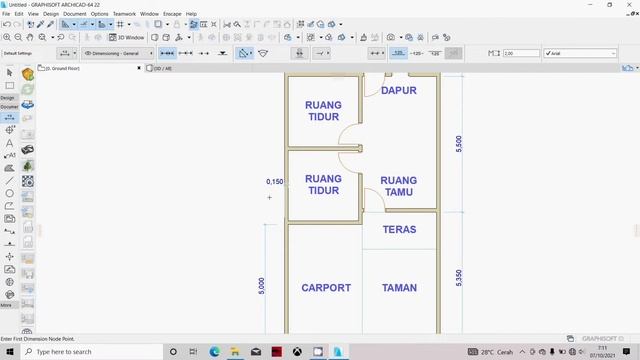Screen dimensions: 640x360
Task: Select base-line dimension construction method
Action: 204,53
